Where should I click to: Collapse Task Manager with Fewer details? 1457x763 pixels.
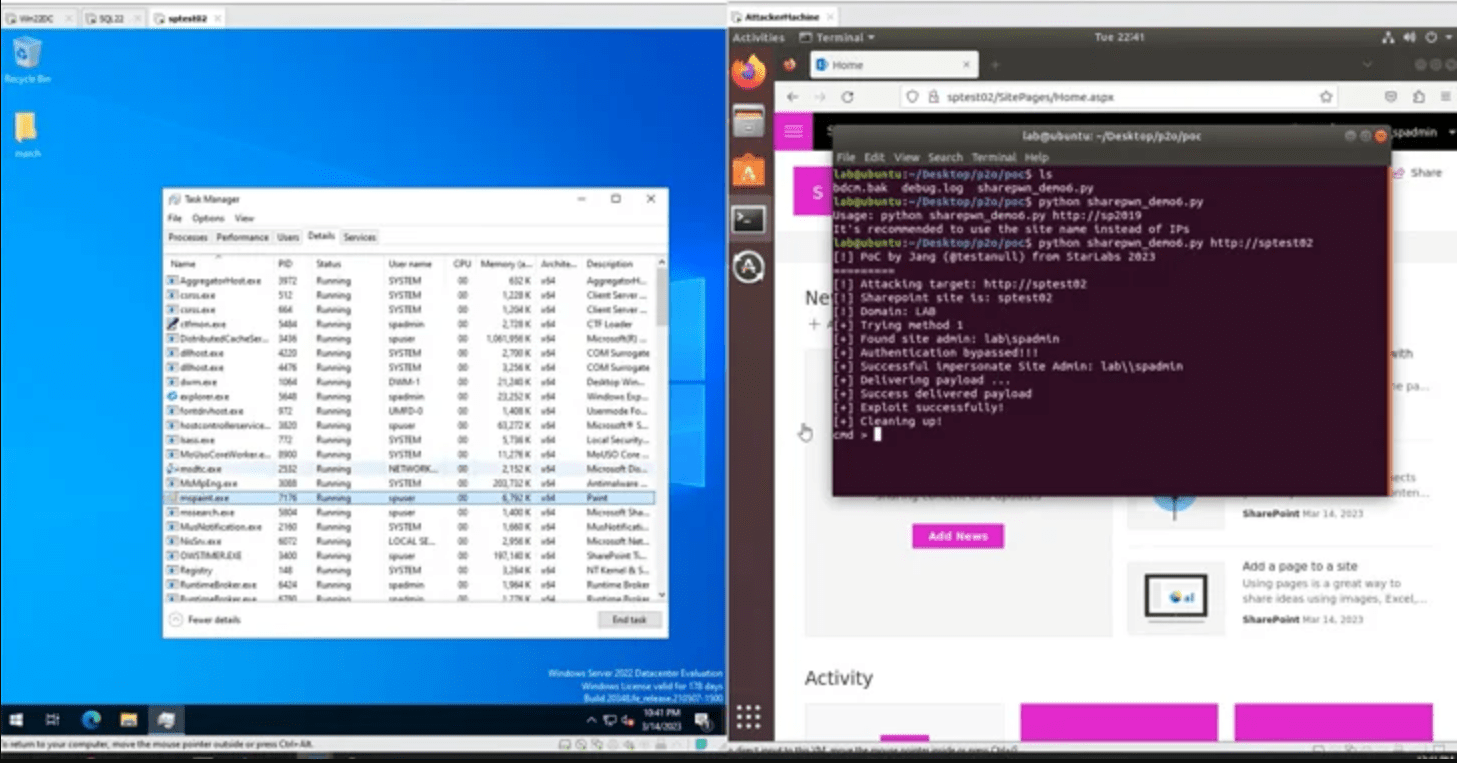(204, 620)
